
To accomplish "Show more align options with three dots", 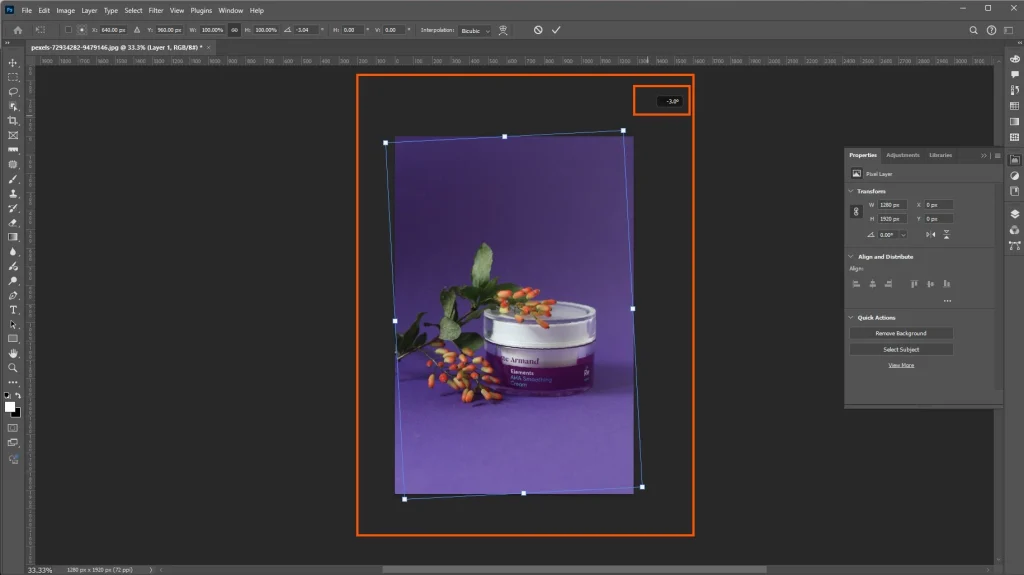I will click(x=947, y=301).
